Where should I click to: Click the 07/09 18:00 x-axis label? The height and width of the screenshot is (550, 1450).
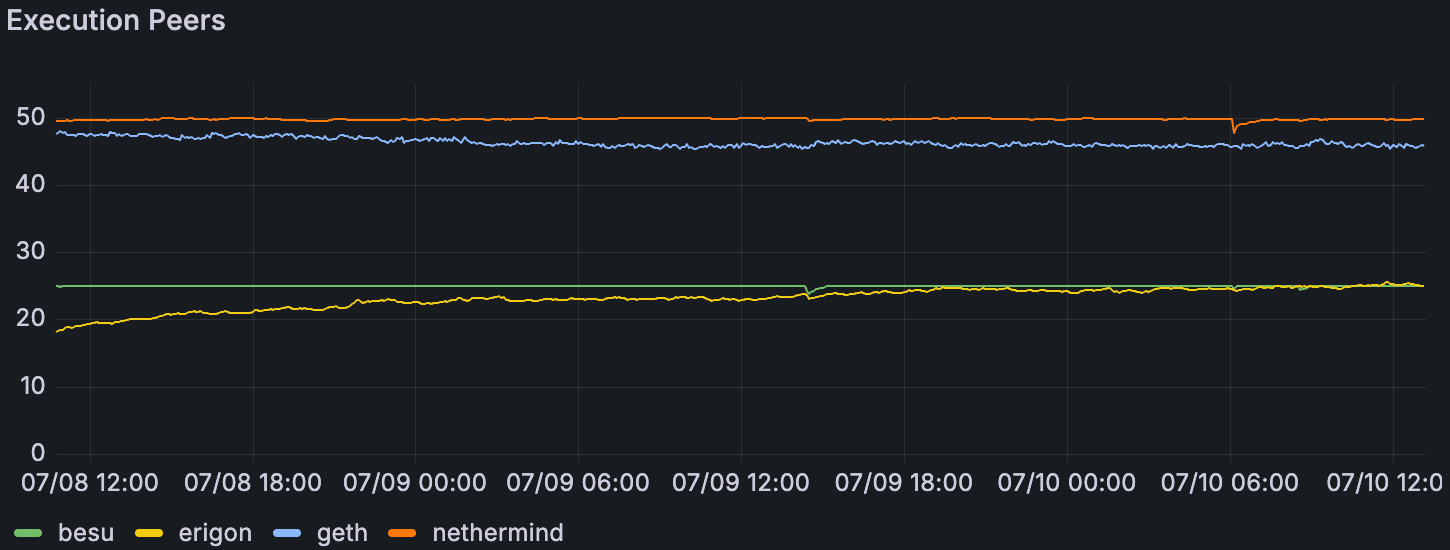pos(903,483)
